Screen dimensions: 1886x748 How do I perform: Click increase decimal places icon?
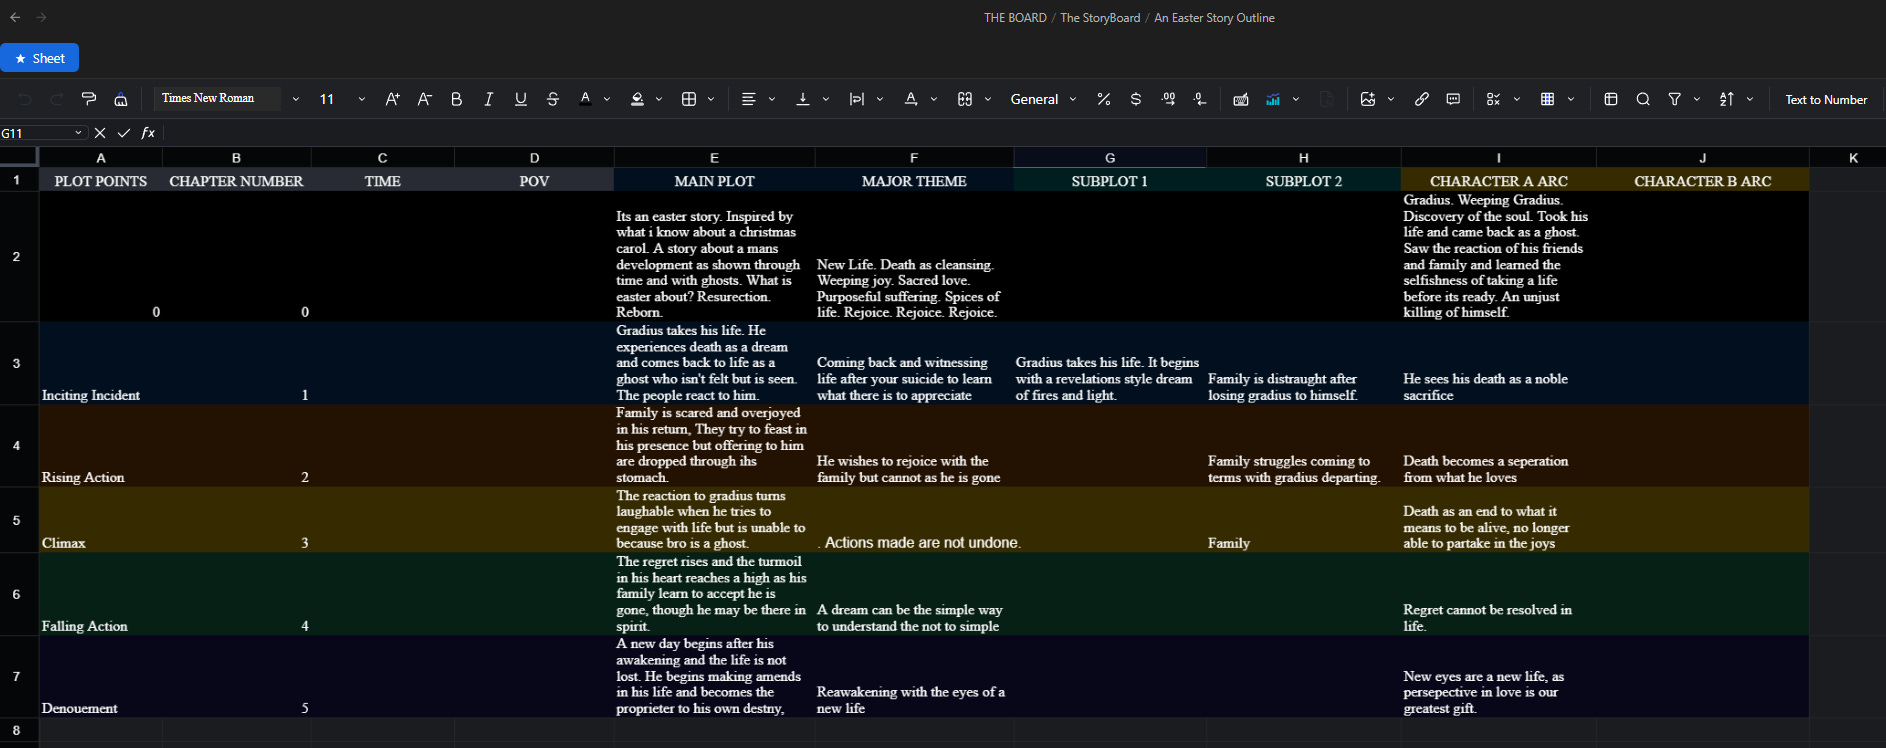pos(1168,99)
